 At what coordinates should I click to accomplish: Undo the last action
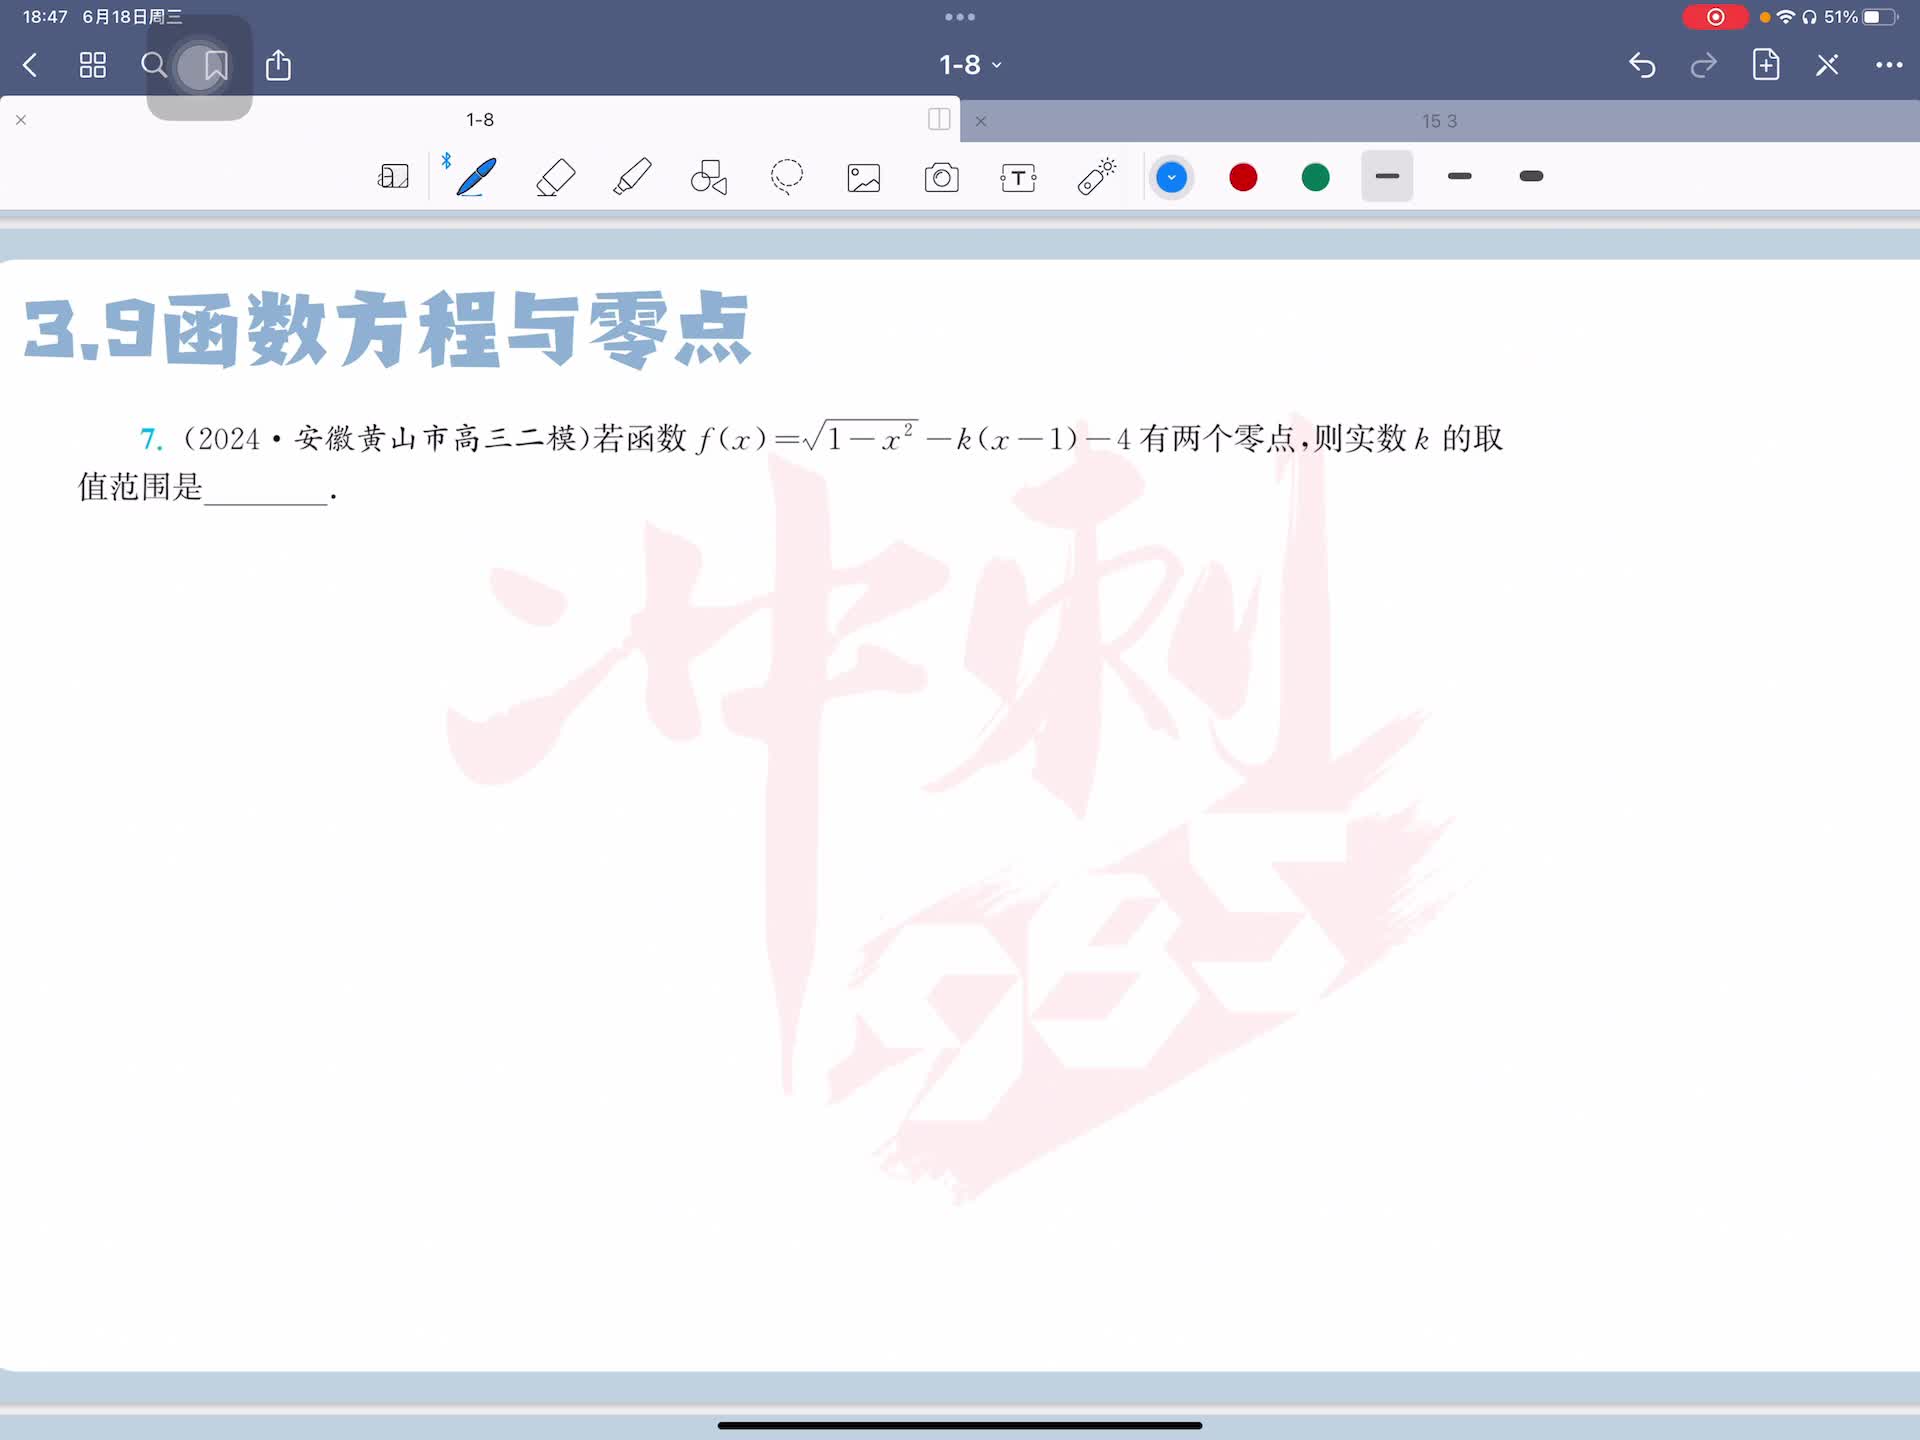pos(1642,65)
